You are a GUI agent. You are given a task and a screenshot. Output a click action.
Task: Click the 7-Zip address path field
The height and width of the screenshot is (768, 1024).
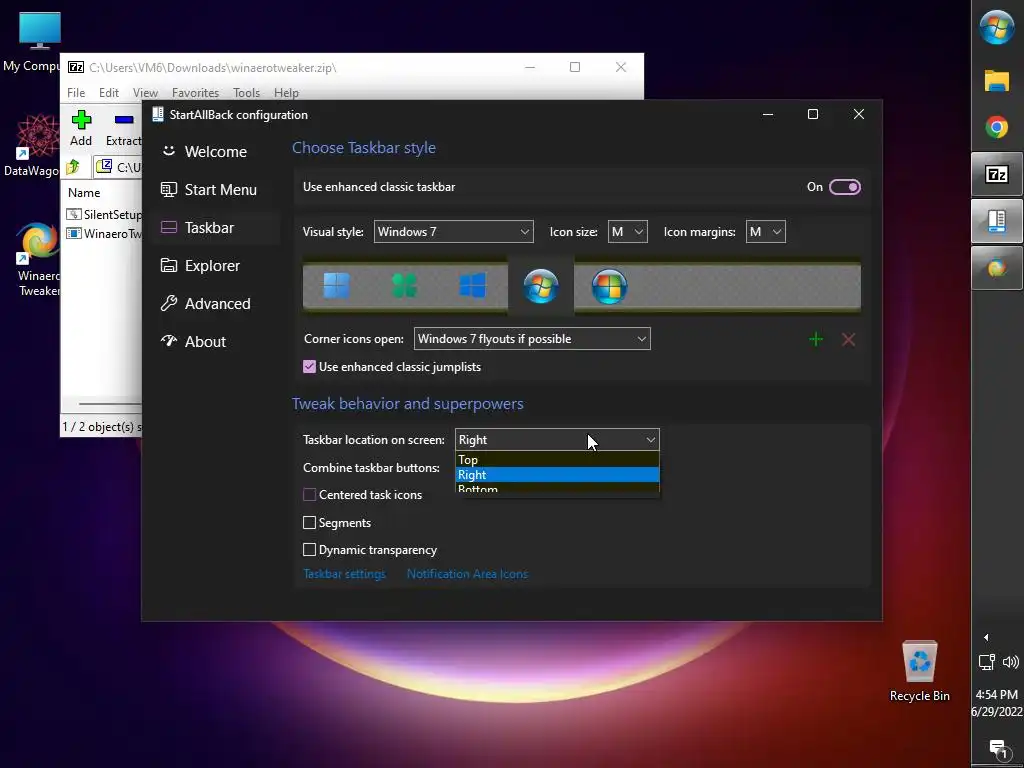(119, 167)
